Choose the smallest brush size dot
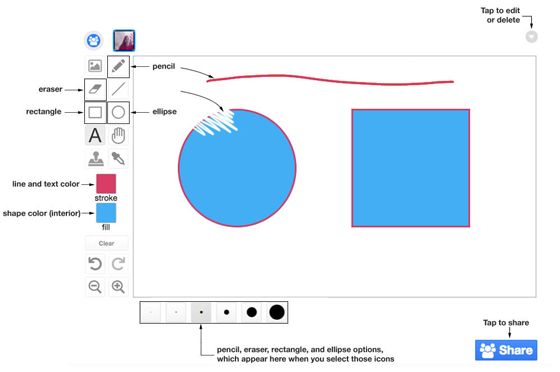 coord(151,312)
